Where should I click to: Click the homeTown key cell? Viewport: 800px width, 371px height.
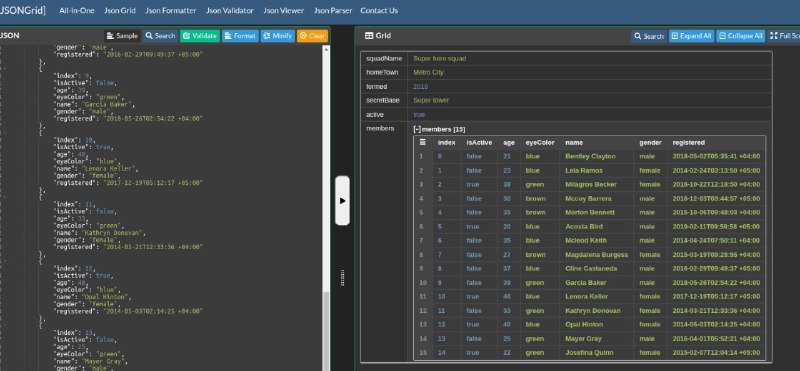384,72
